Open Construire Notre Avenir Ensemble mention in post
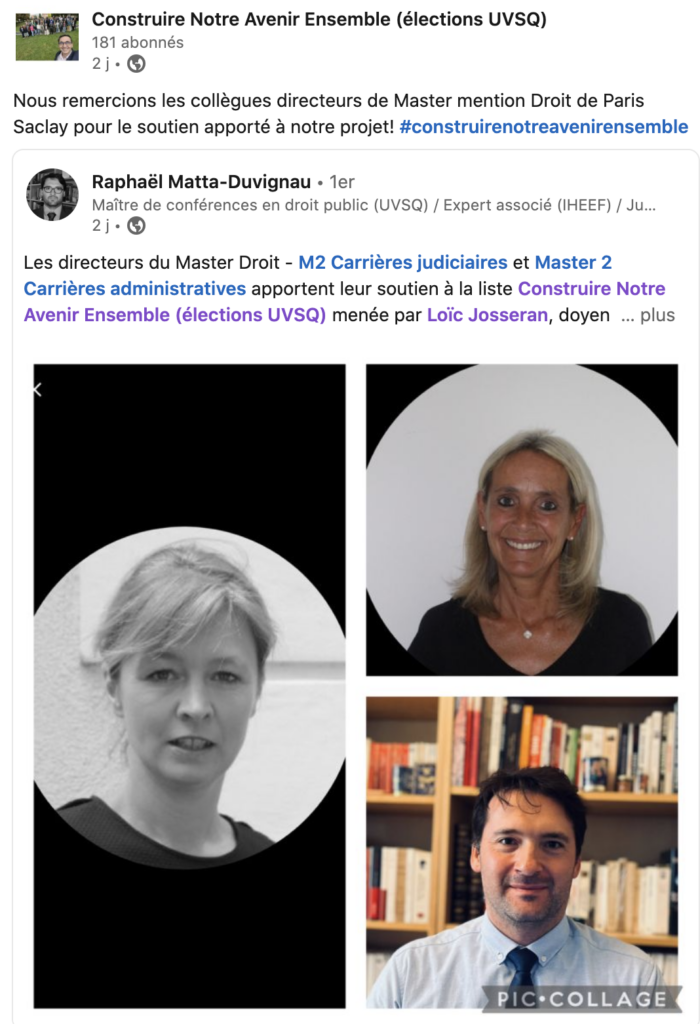Image resolution: width=700 pixels, height=1024 pixels. tap(345, 302)
